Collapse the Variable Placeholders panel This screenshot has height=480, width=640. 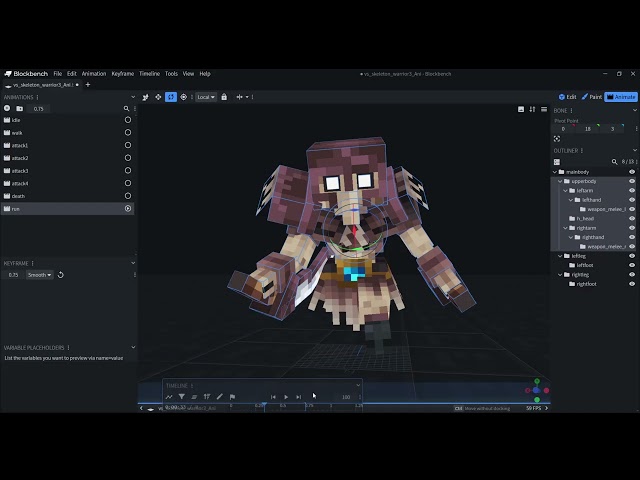pos(133,347)
